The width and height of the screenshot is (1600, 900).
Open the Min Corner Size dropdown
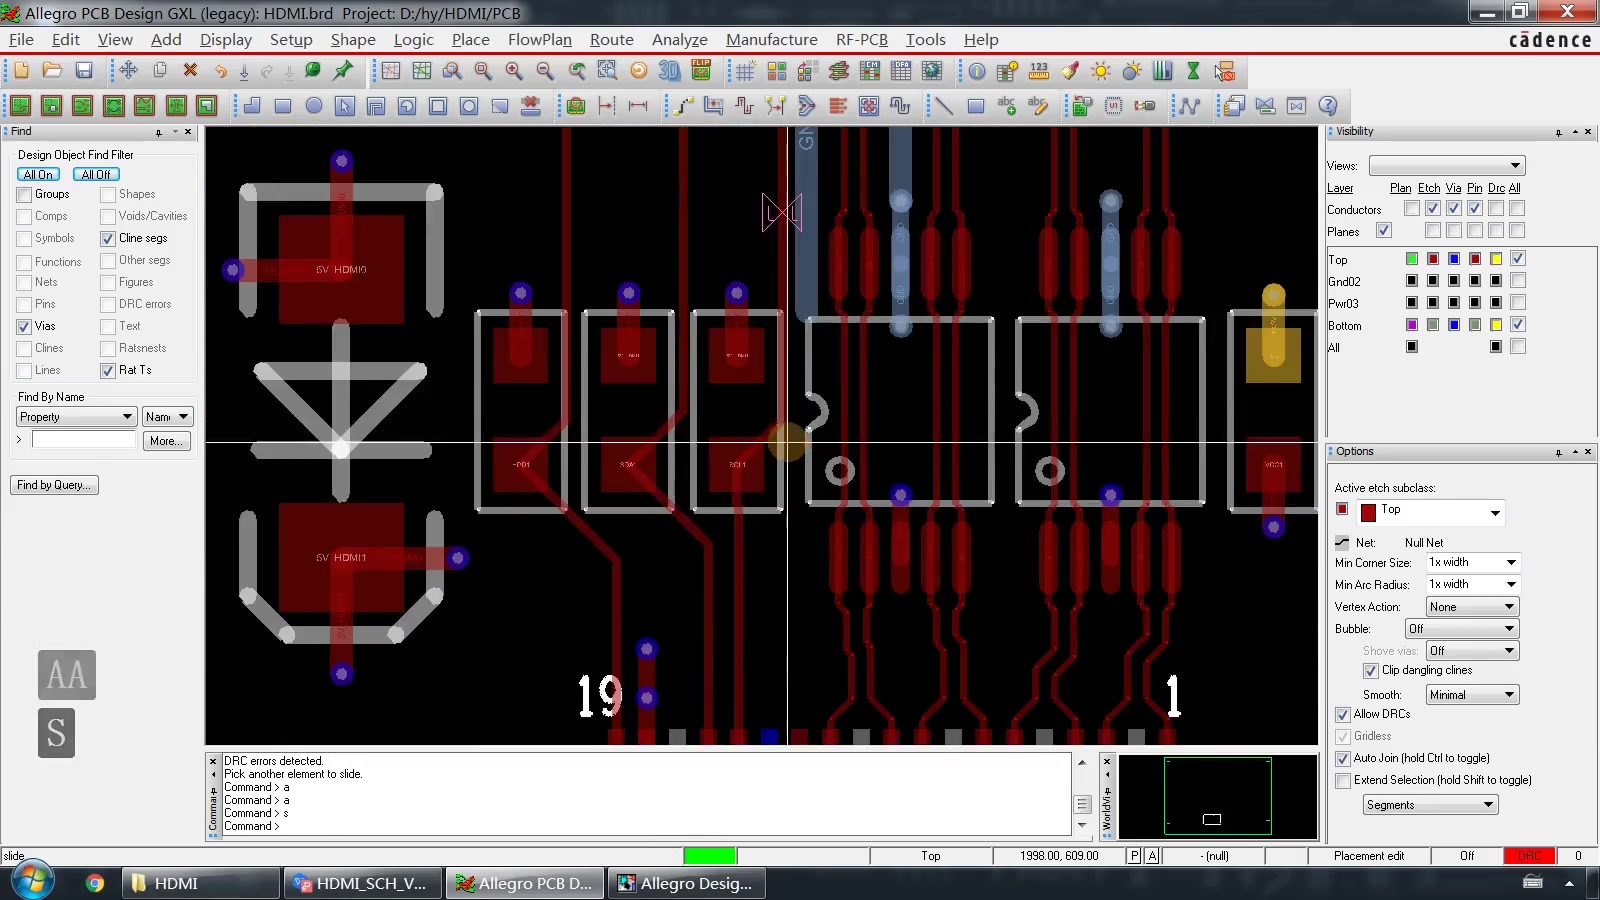click(1473, 562)
